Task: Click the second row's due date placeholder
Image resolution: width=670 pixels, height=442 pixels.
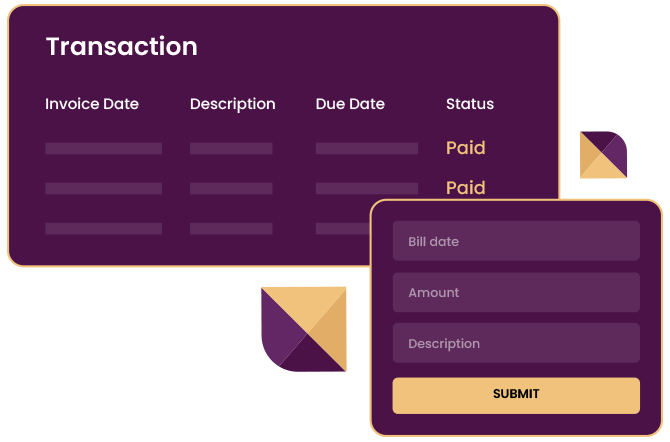Action: 366,189
